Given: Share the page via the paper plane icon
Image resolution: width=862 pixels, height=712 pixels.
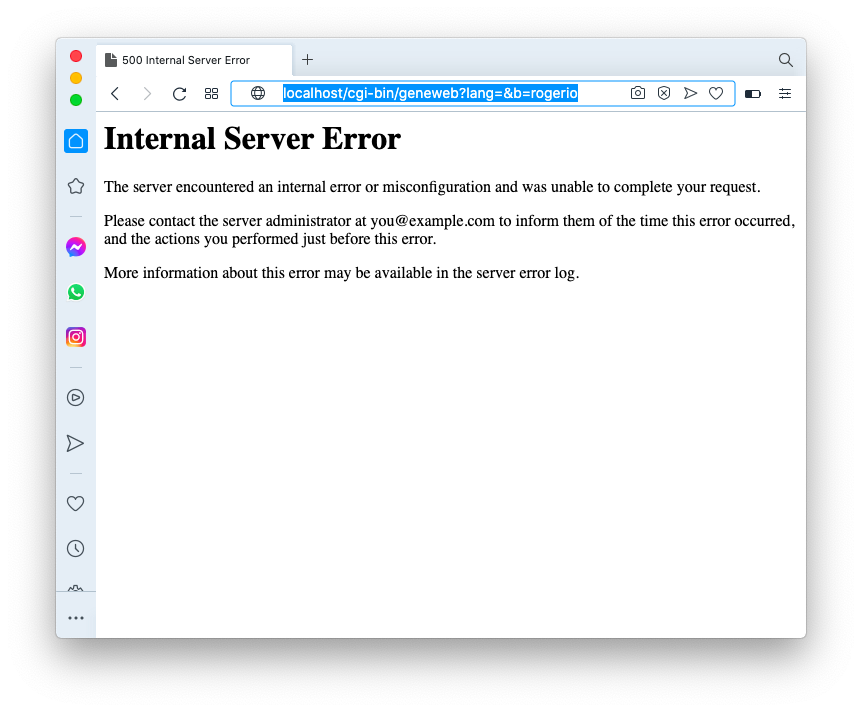Looking at the screenshot, I should [690, 92].
